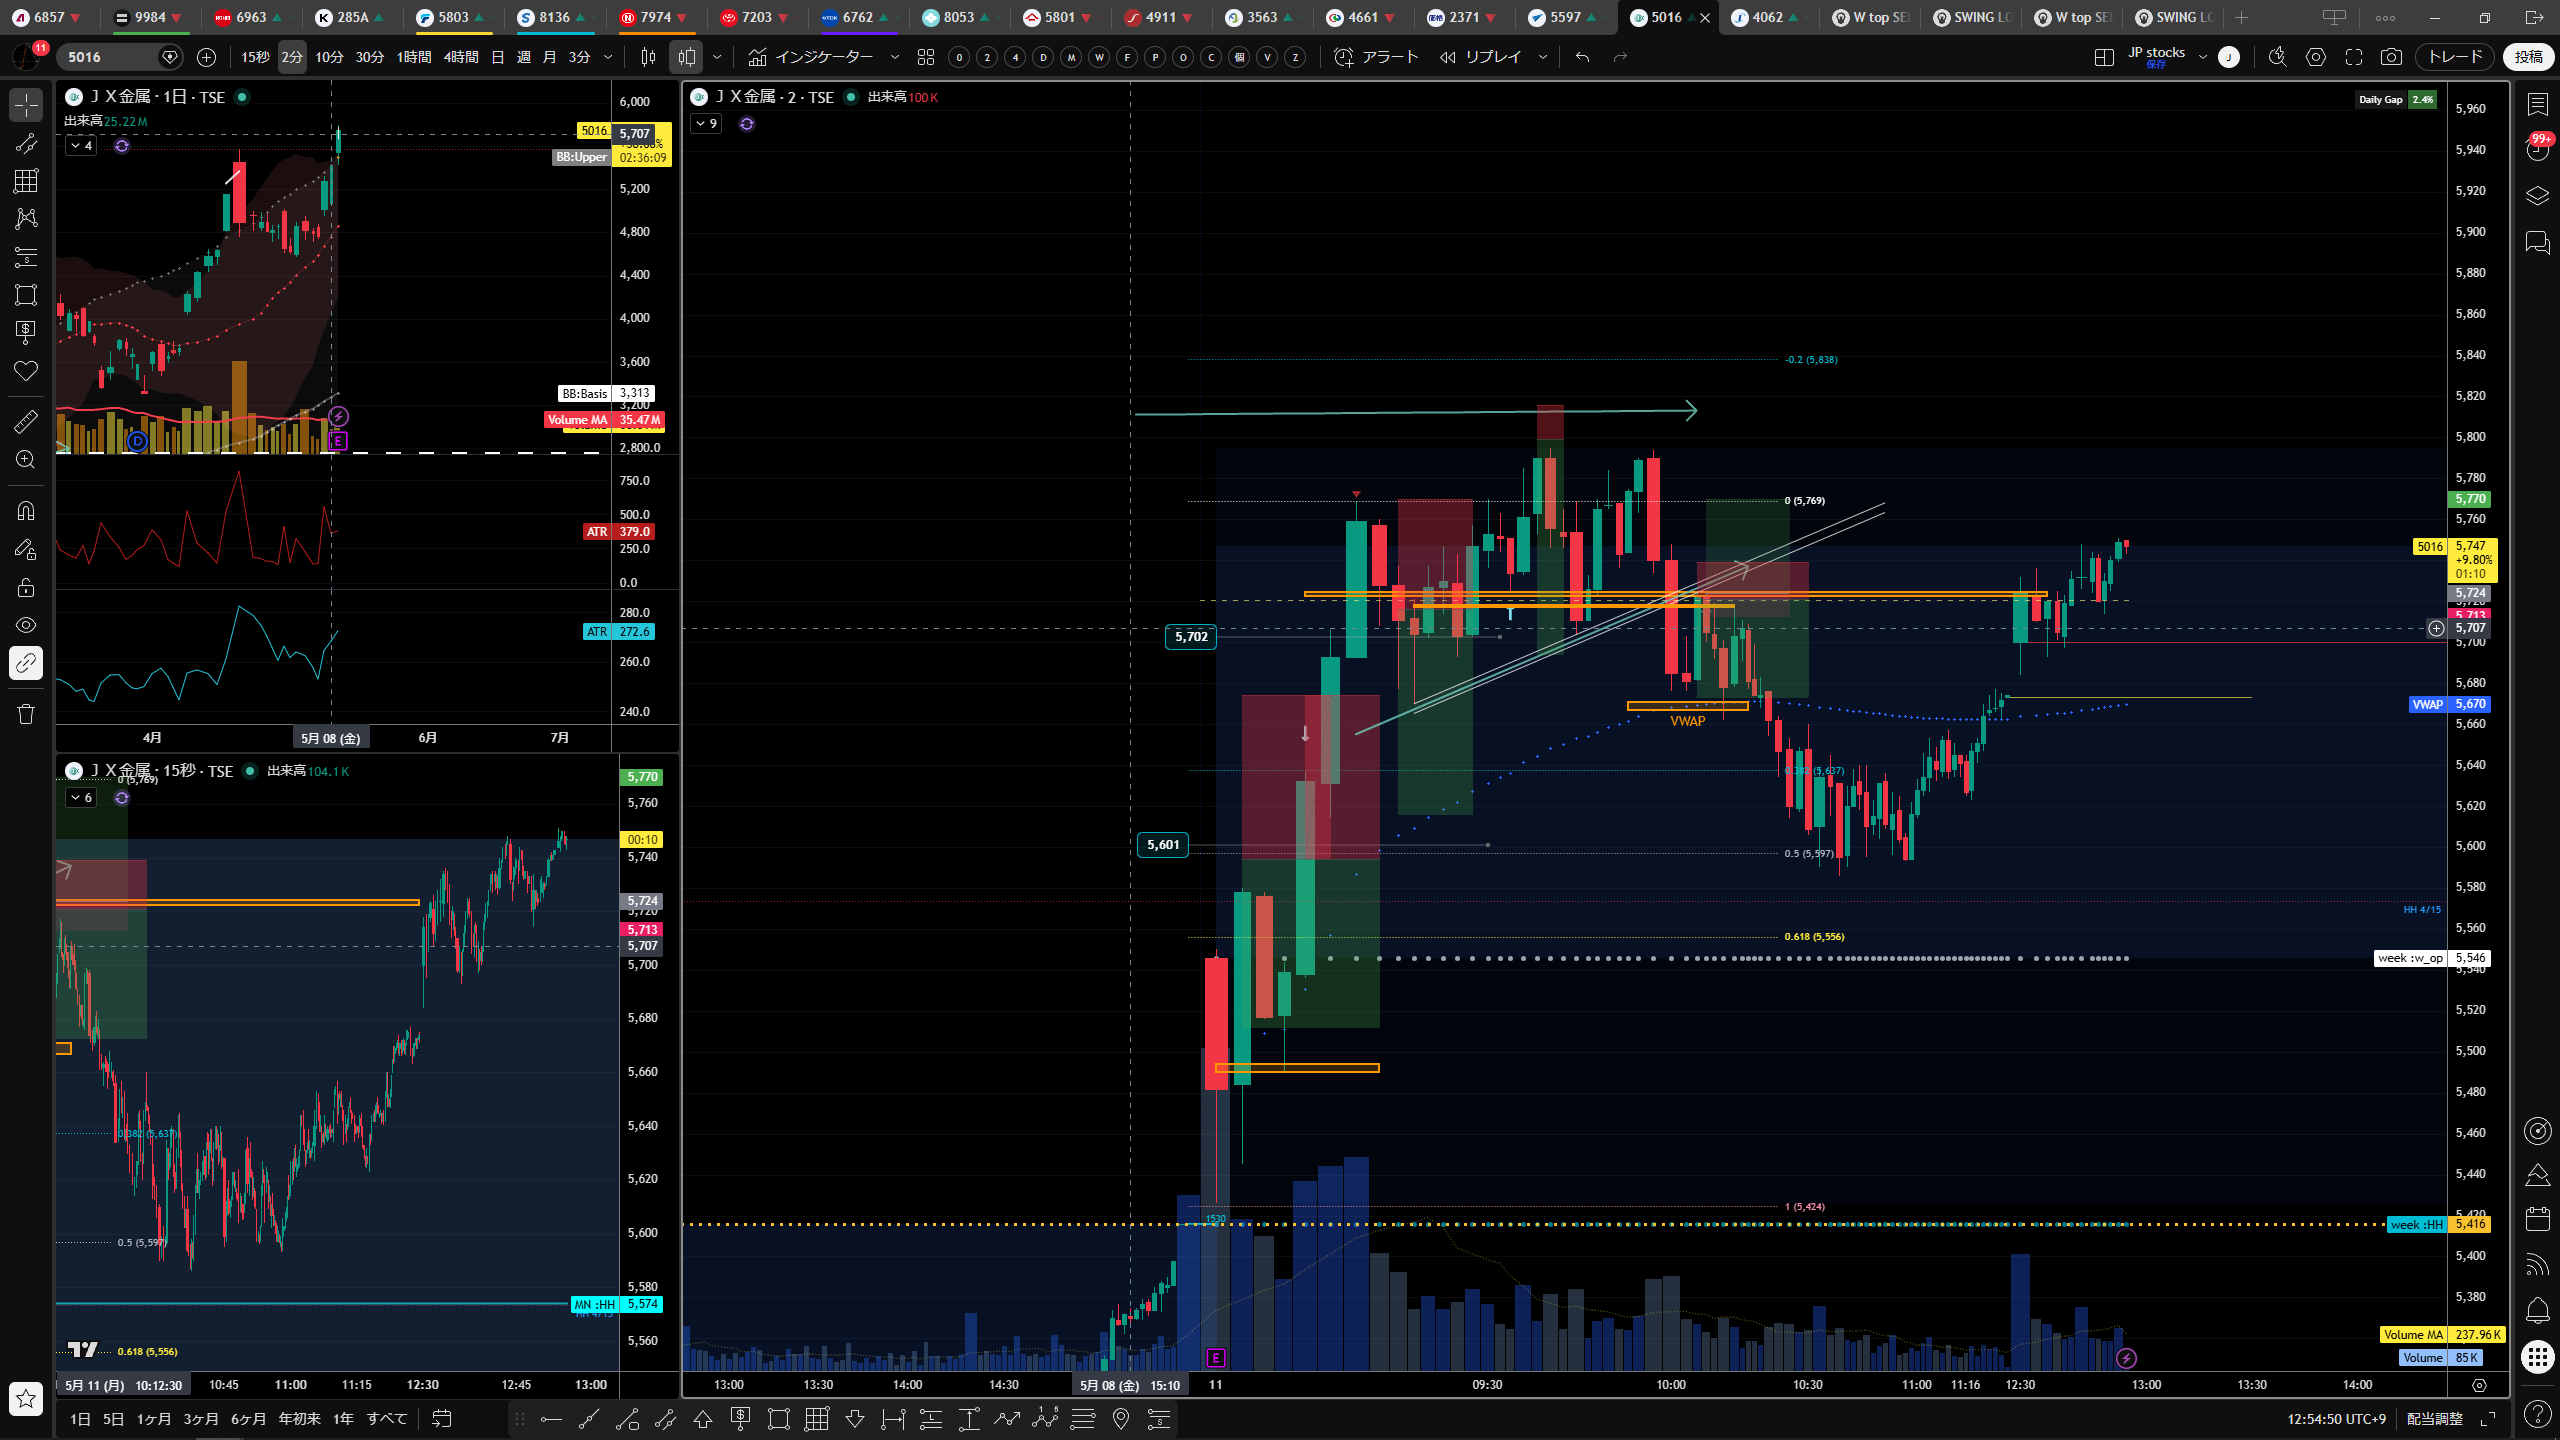This screenshot has width=2560, height=1440.
Task: Select the hollow candles chart type icon
Action: point(687,57)
